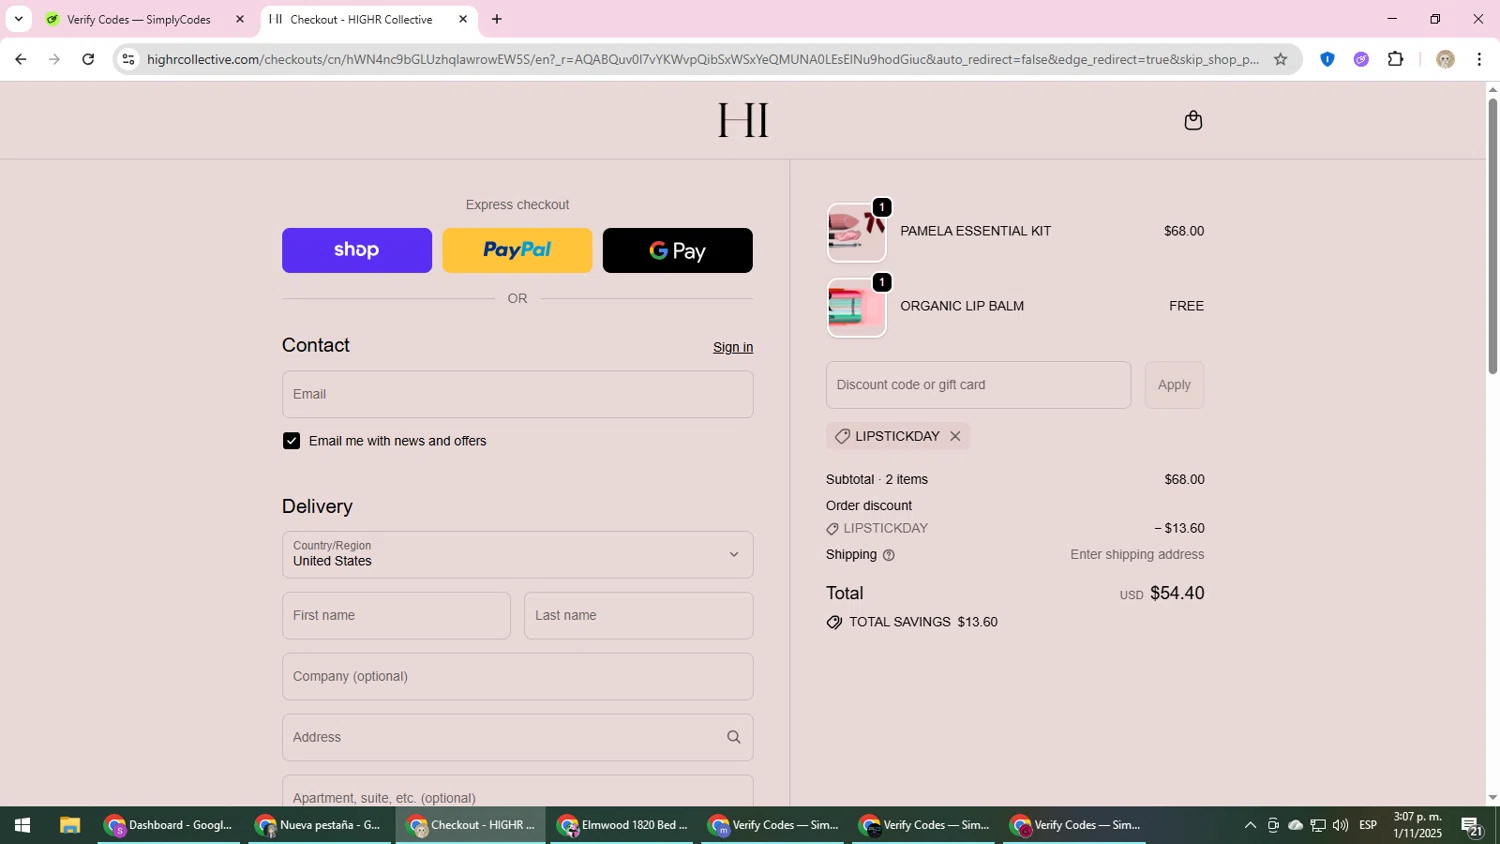Bookmark this page with star icon

(x=1280, y=59)
